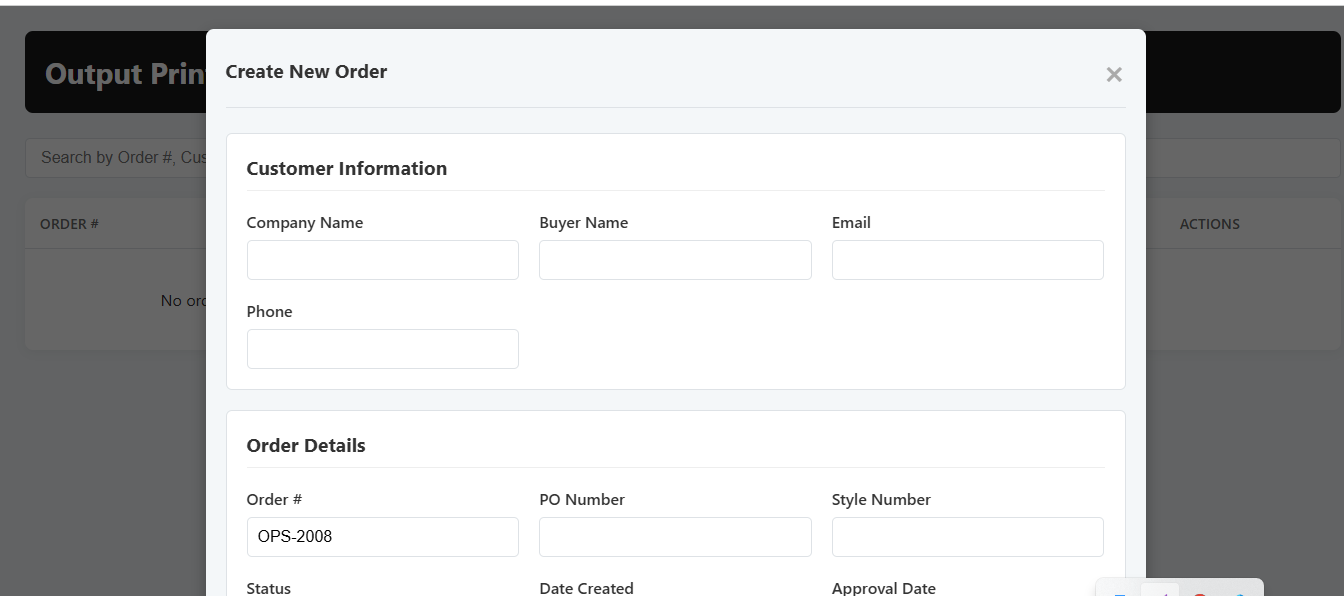Click the Approval Date field label

click(x=884, y=588)
